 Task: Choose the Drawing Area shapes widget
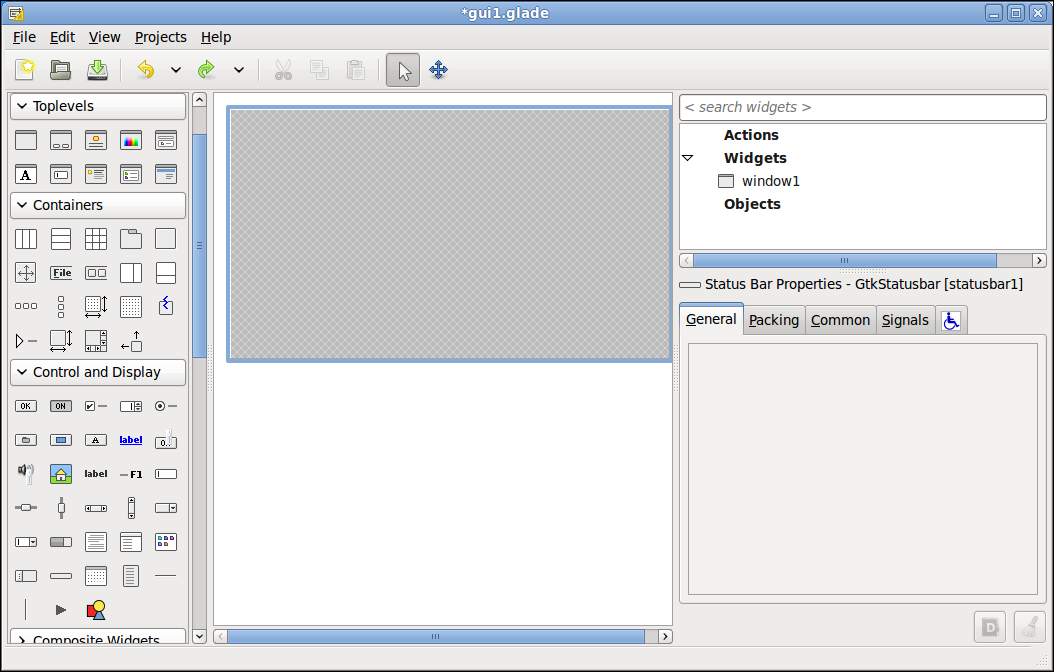point(96,610)
